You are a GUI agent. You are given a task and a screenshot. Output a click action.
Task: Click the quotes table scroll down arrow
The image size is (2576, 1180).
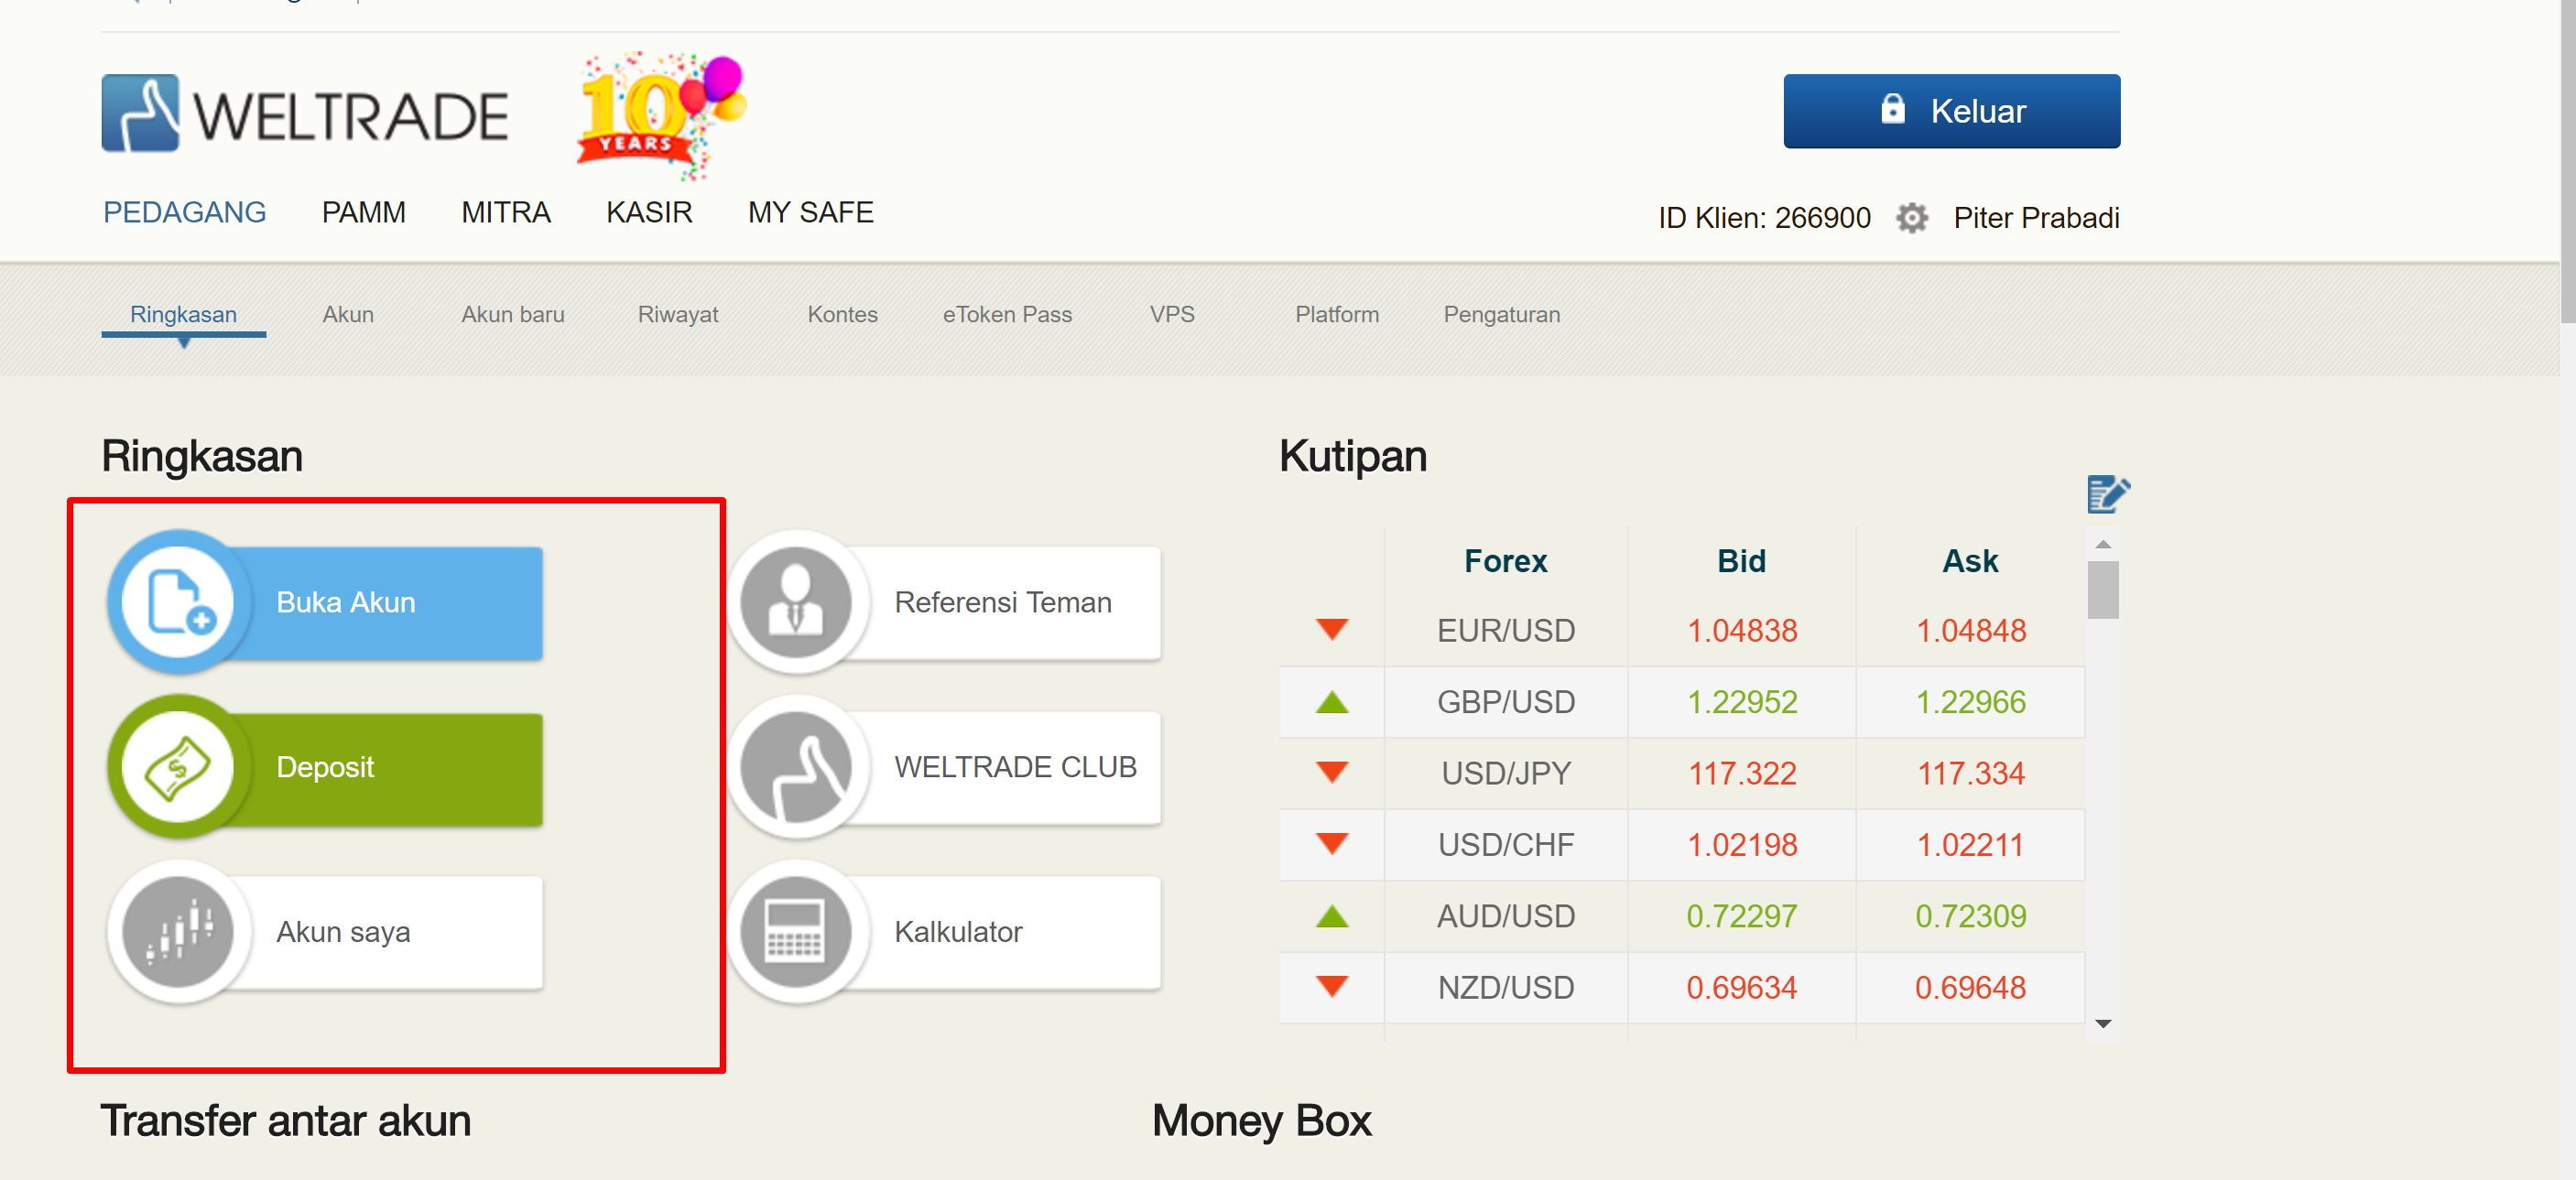[x=2103, y=1024]
